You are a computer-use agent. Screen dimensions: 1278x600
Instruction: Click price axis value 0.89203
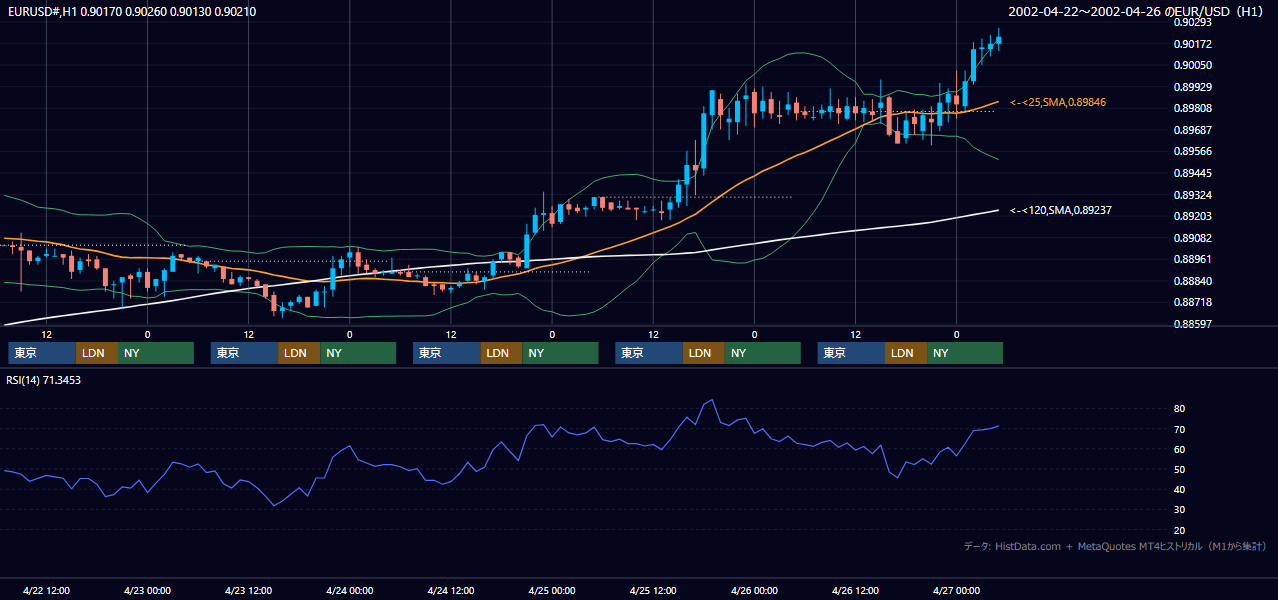pyautogui.click(x=1193, y=216)
